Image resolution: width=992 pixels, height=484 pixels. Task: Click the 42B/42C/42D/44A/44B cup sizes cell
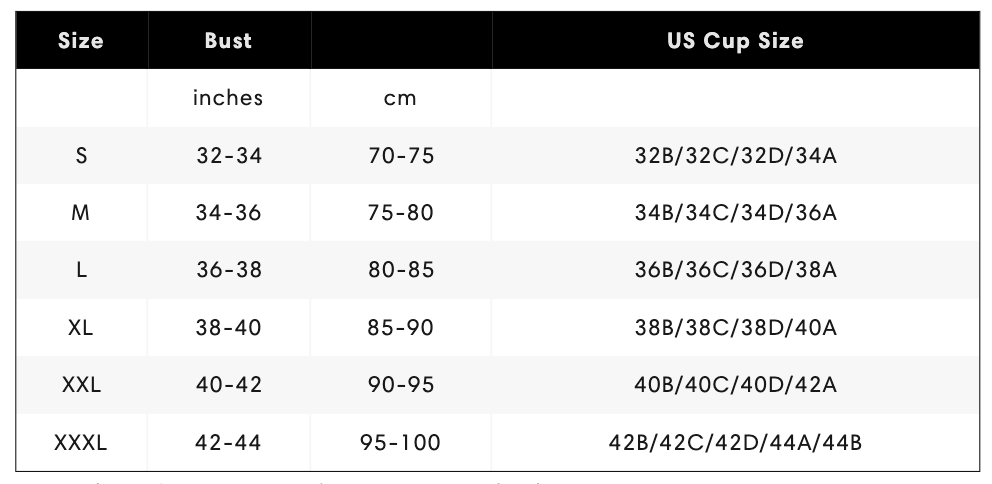click(x=736, y=442)
